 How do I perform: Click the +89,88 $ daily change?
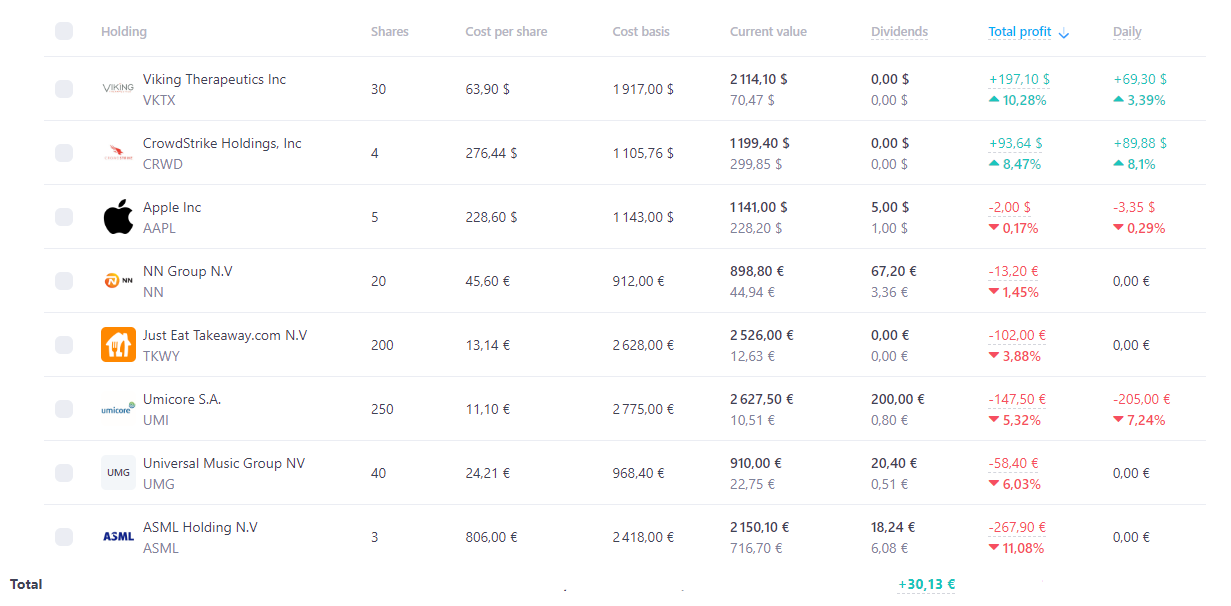1140,143
